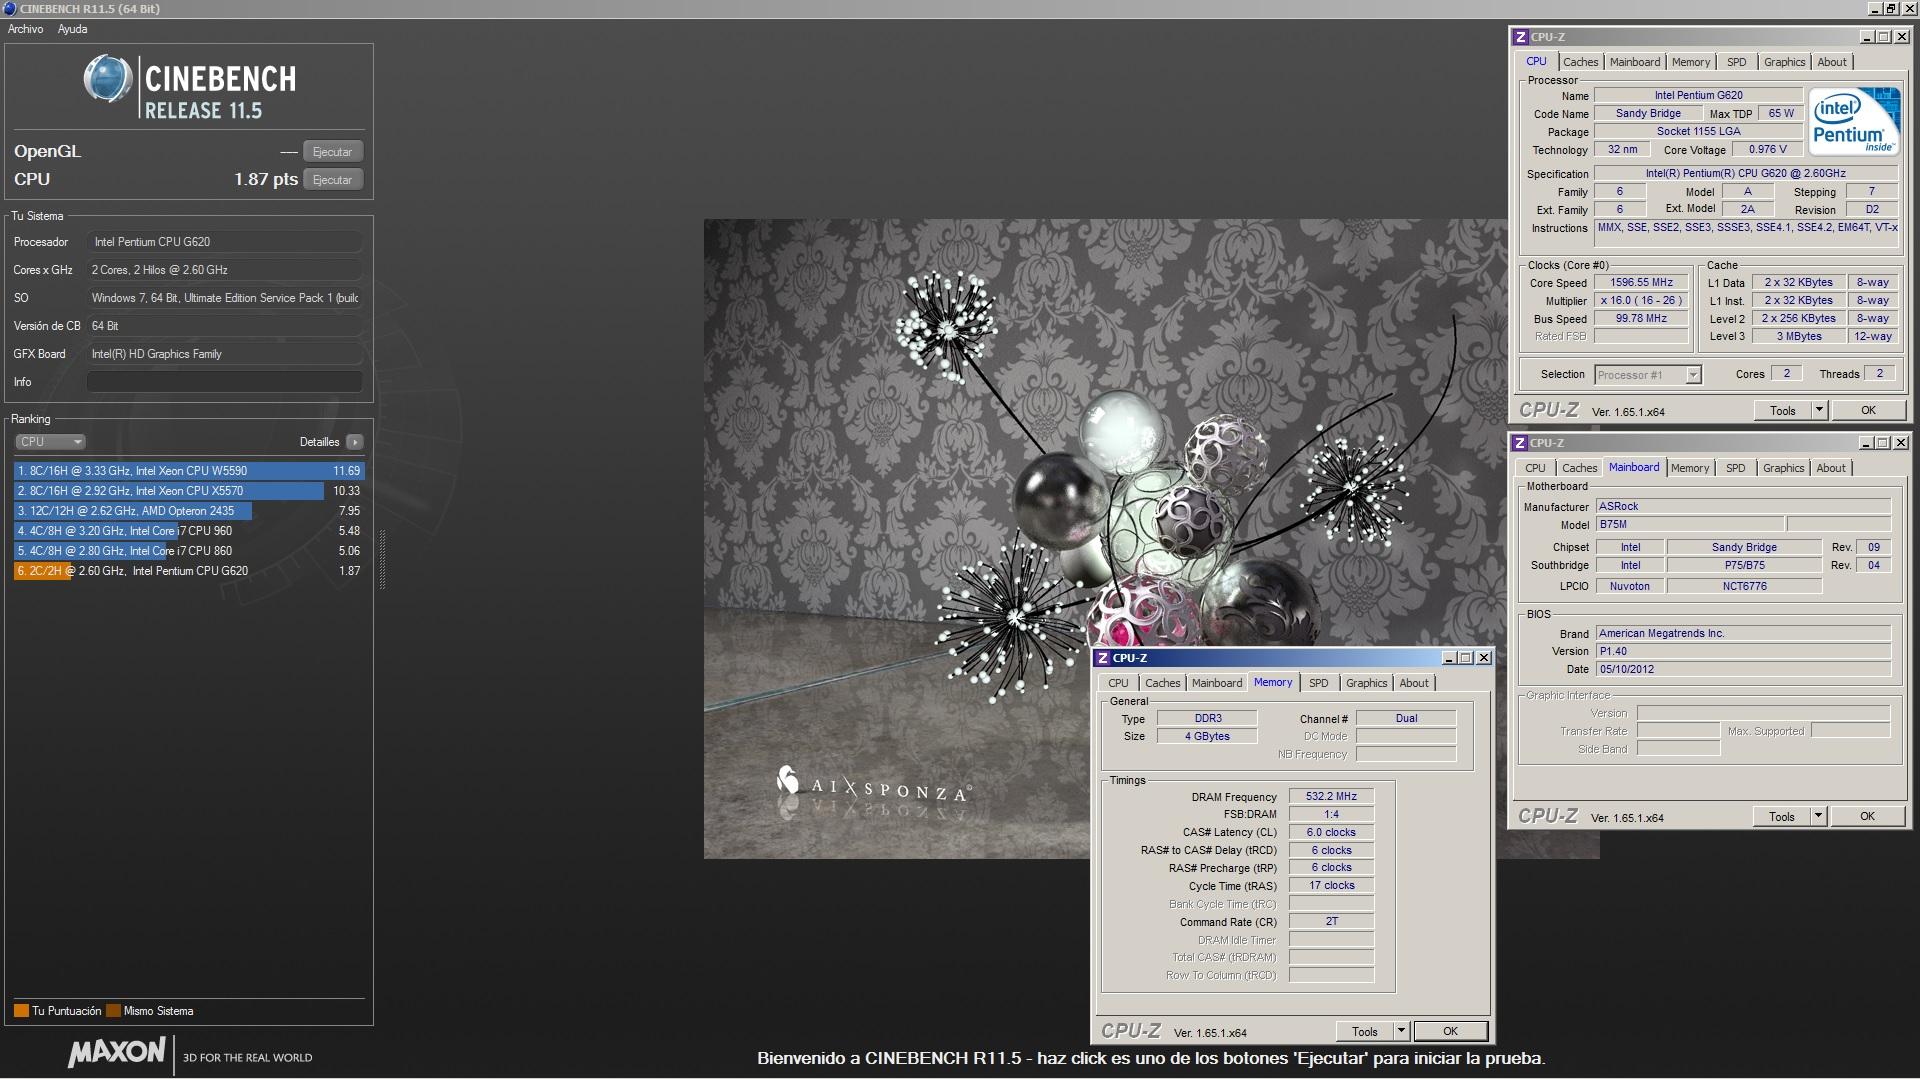1920x1080 pixels.
Task: Click the GFX Board field Intel HD Graphics Family
Action: coord(225,354)
